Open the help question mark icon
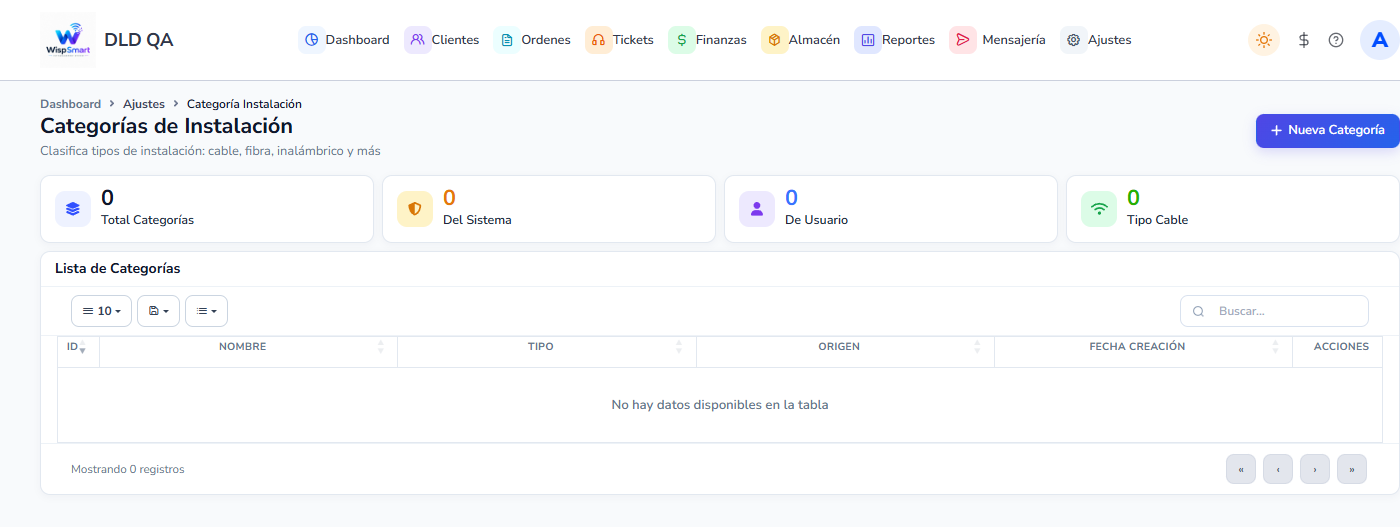 pyautogui.click(x=1336, y=40)
